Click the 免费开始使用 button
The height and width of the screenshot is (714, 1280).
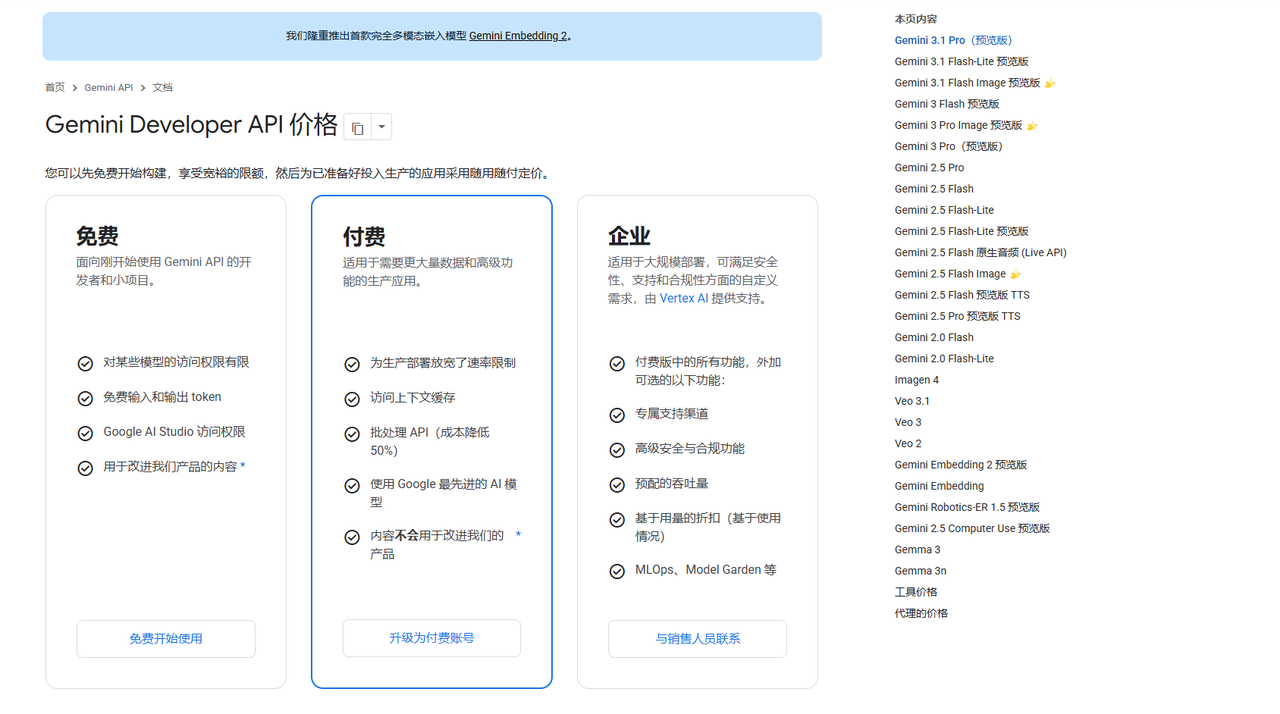coord(166,639)
